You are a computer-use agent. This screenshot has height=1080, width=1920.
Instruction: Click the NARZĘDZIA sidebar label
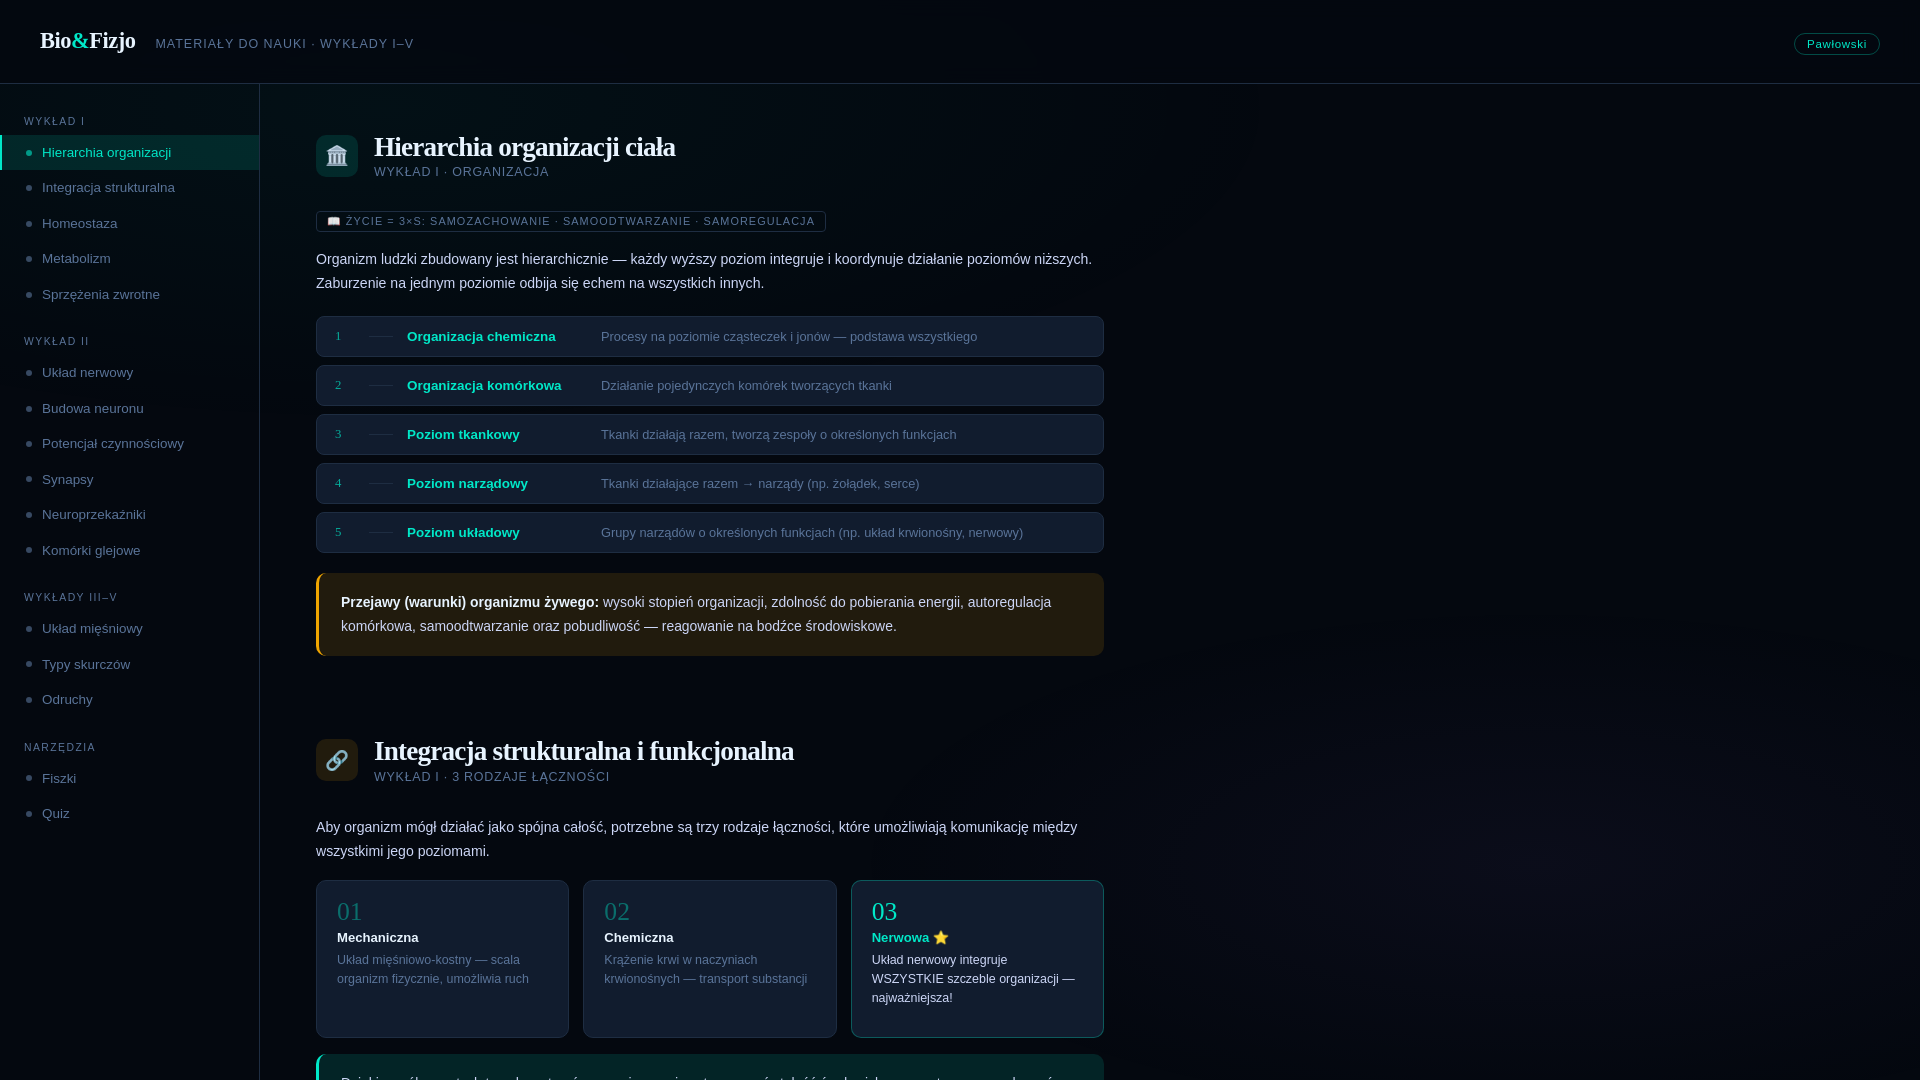tap(60, 747)
